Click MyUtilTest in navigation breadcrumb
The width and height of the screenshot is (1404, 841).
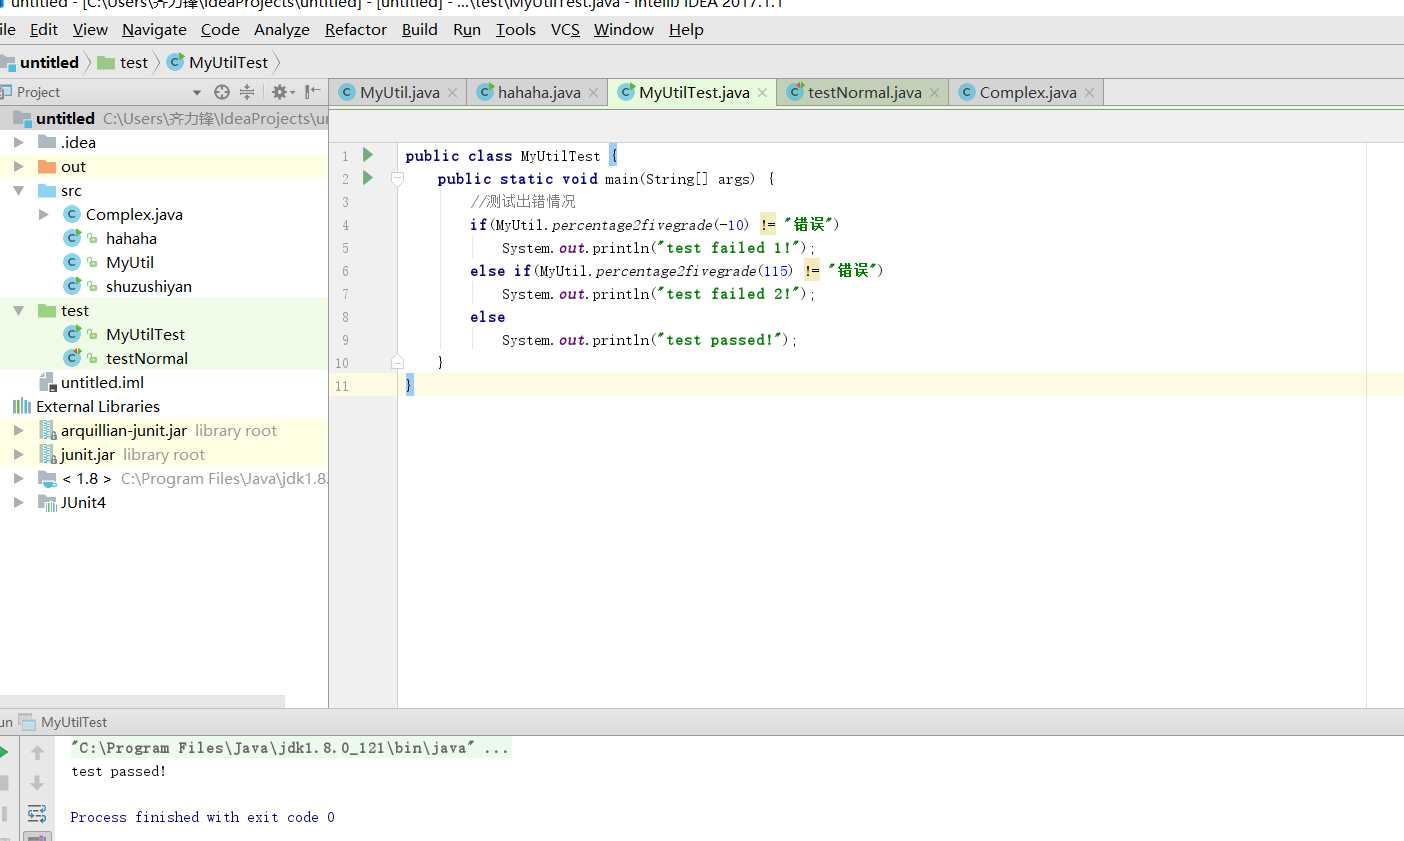point(228,62)
